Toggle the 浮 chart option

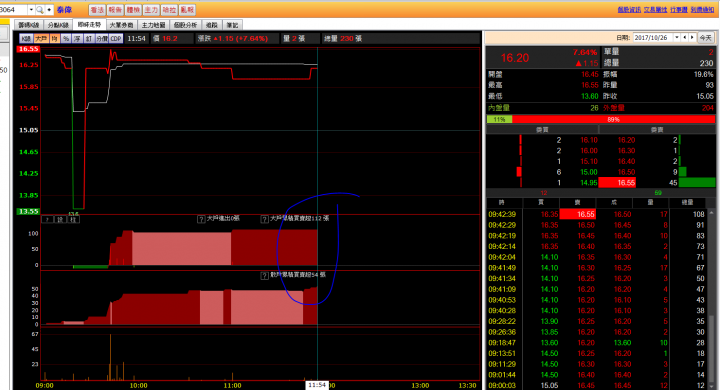[x=77, y=39]
